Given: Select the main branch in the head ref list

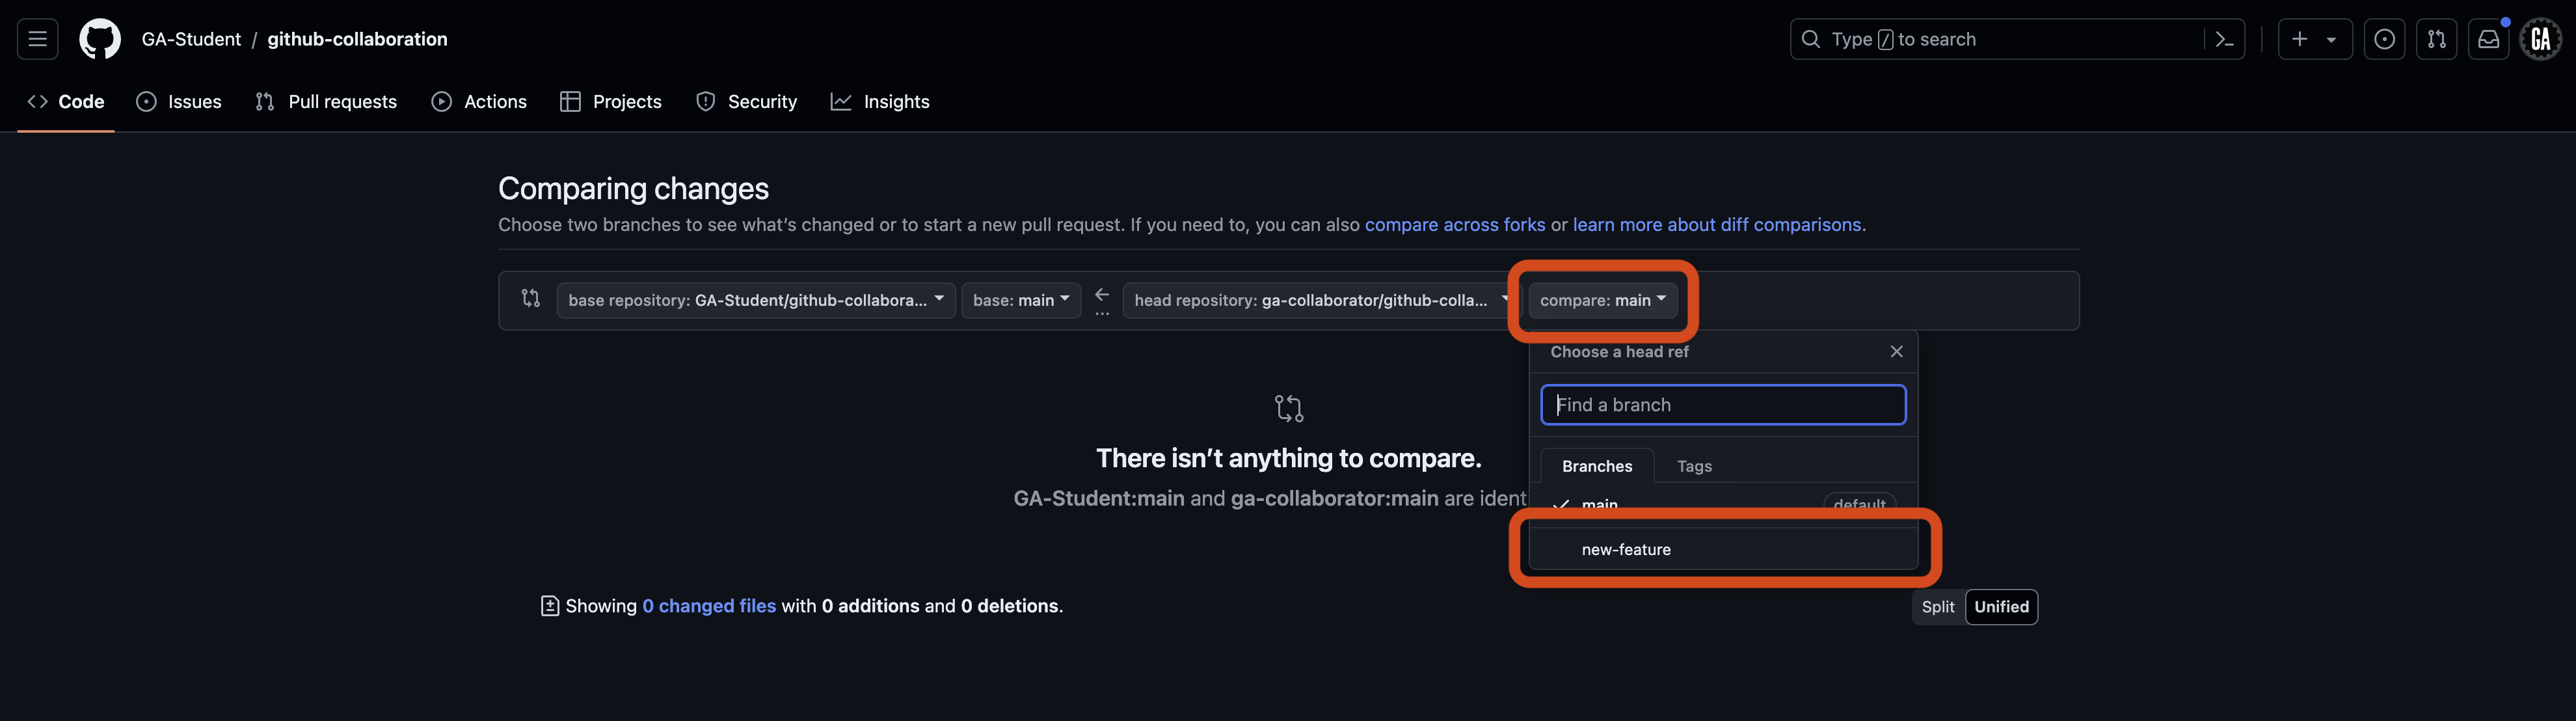Looking at the screenshot, I should coord(1599,505).
